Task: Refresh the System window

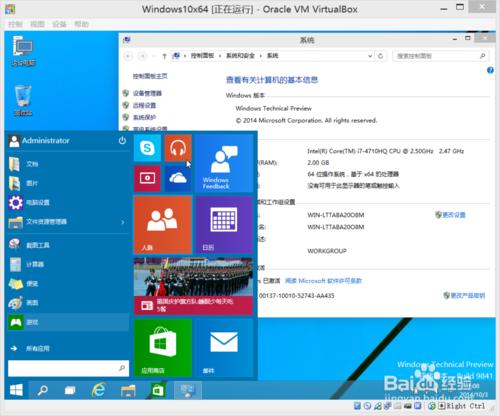Action: click(380, 56)
